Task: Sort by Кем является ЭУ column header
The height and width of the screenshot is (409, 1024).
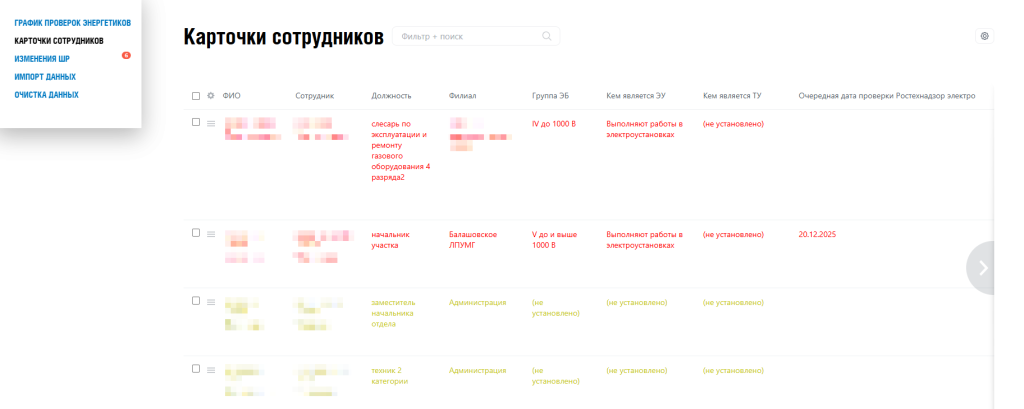Action: coord(636,96)
